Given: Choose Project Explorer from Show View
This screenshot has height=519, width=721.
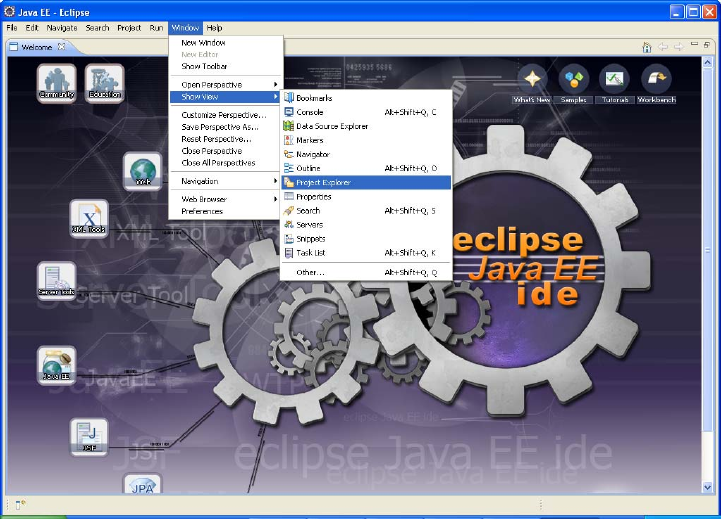Looking at the screenshot, I should click(366, 183).
